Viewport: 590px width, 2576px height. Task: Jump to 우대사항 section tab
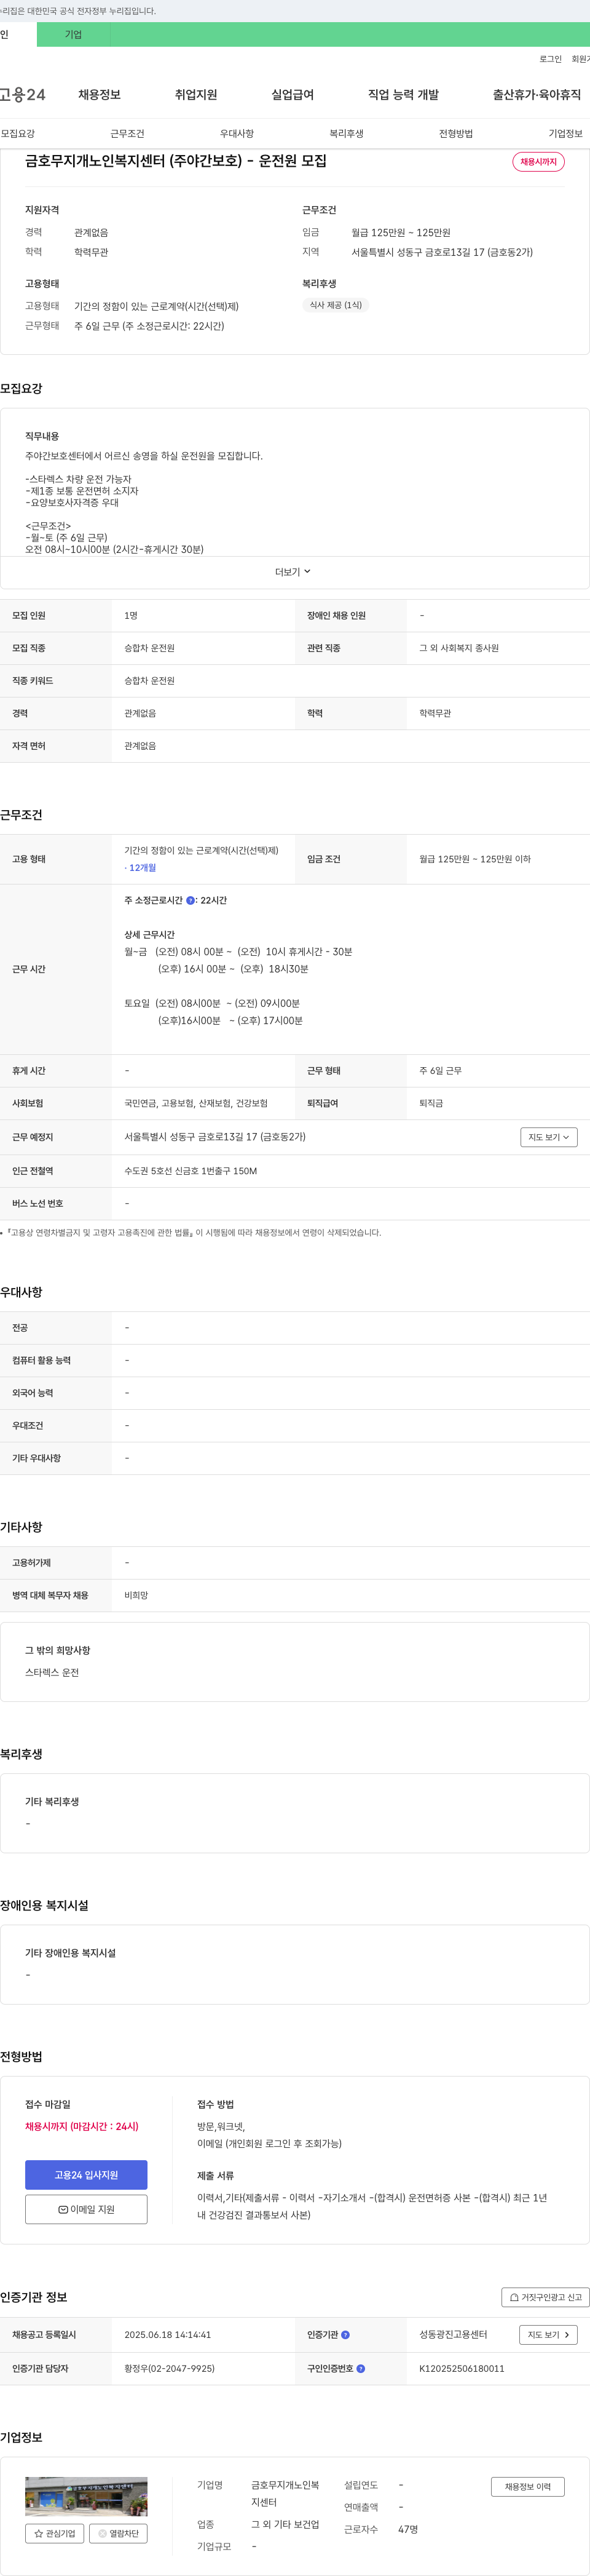pyautogui.click(x=237, y=134)
